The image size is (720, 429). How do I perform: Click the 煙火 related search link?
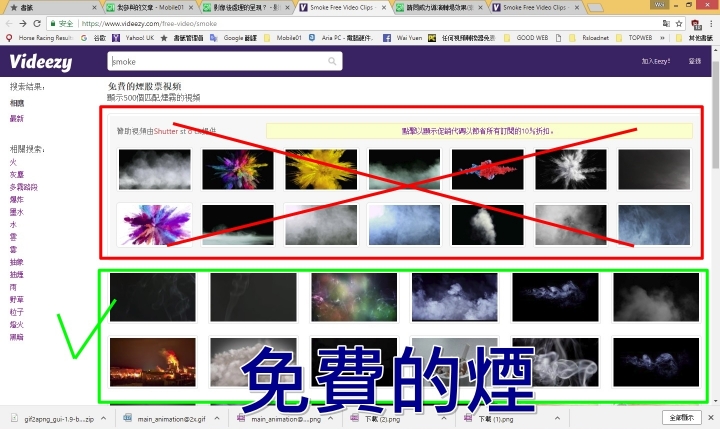[x=17, y=324]
